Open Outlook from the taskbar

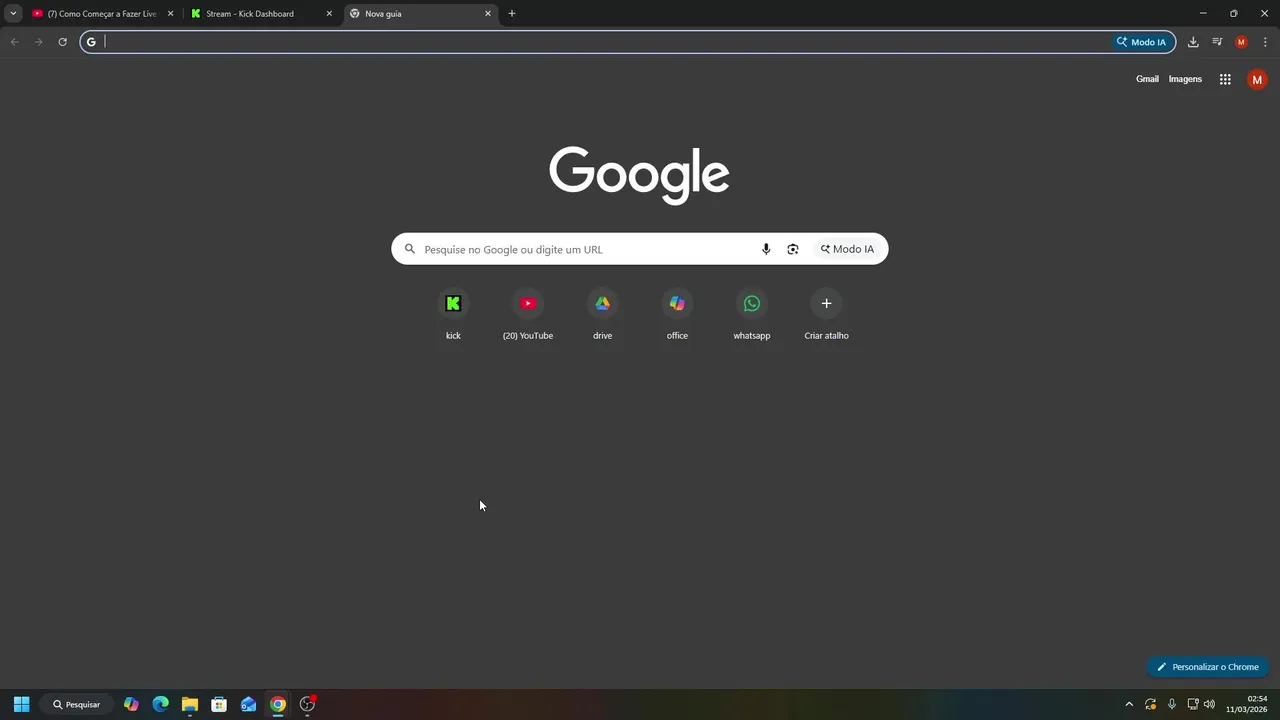tap(249, 704)
